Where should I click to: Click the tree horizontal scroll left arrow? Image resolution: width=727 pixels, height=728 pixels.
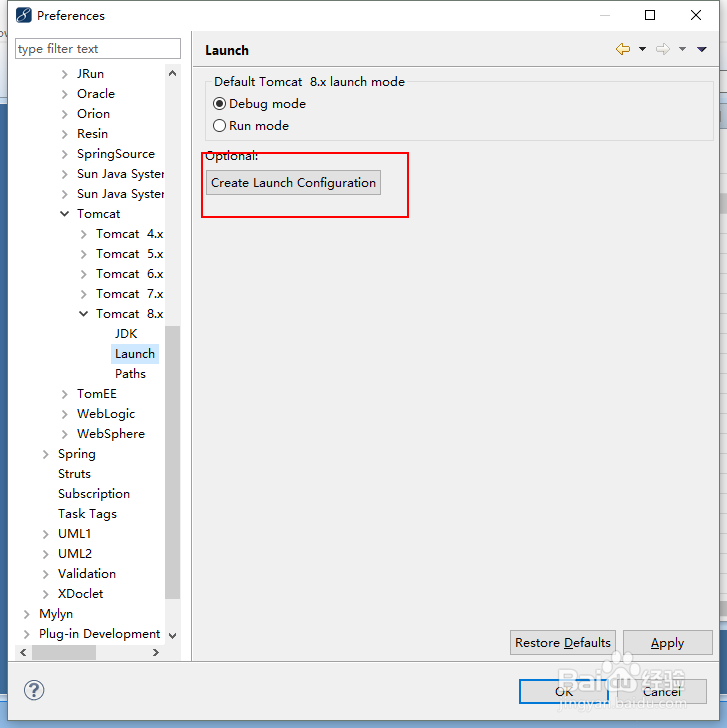pyautogui.click(x=23, y=652)
